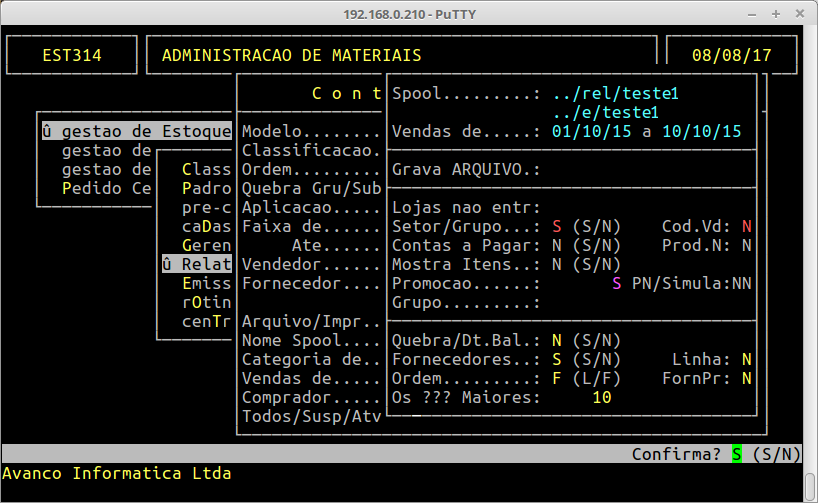Click the Vendas de end date 10/10/15

click(701, 132)
